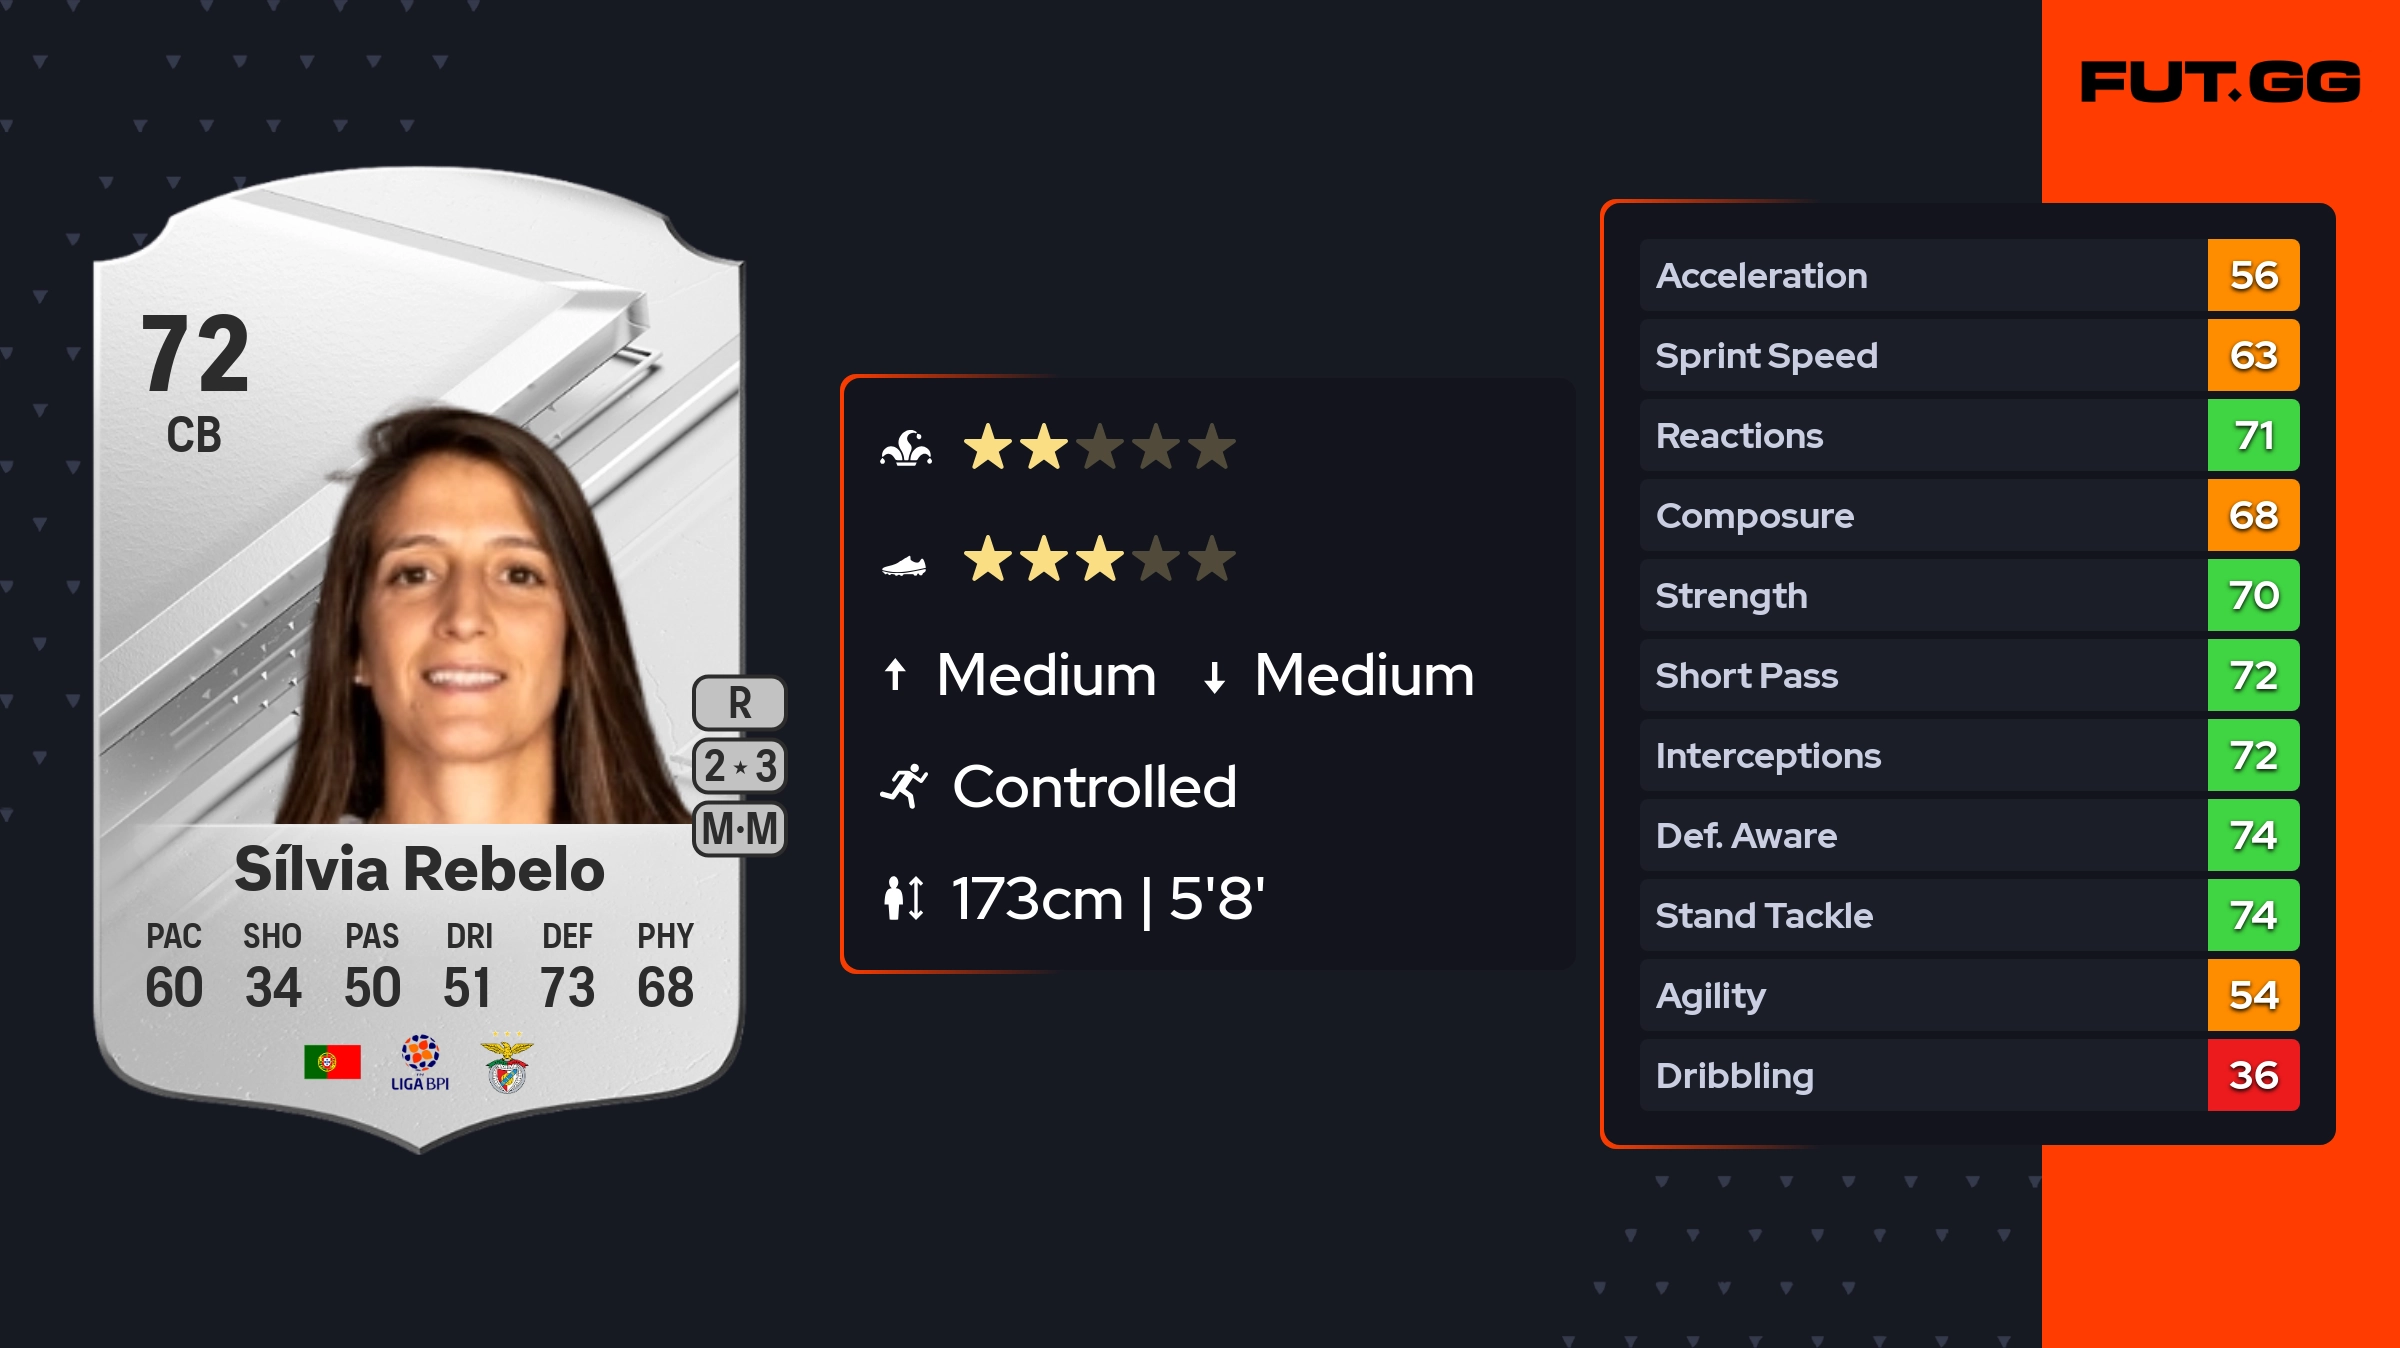Click the Portugal flag icon
Image resolution: width=2400 pixels, height=1348 pixels.
coord(332,1062)
